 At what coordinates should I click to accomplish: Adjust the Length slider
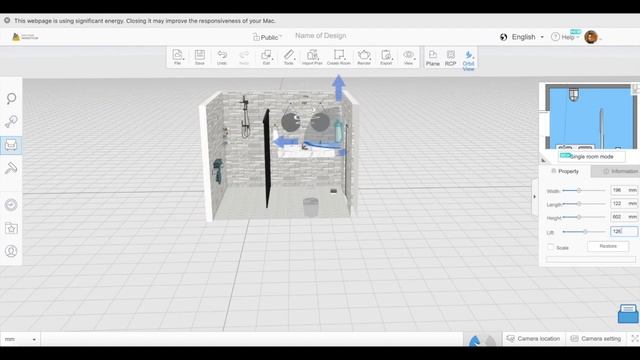pyautogui.click(x=579, y=203)
